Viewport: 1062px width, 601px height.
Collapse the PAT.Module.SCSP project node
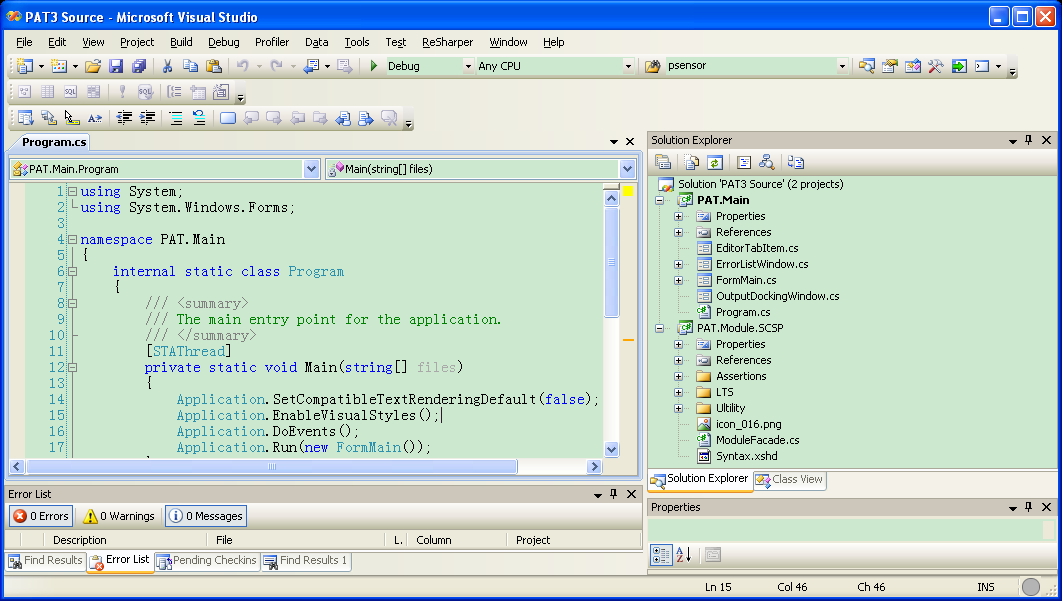659,328
